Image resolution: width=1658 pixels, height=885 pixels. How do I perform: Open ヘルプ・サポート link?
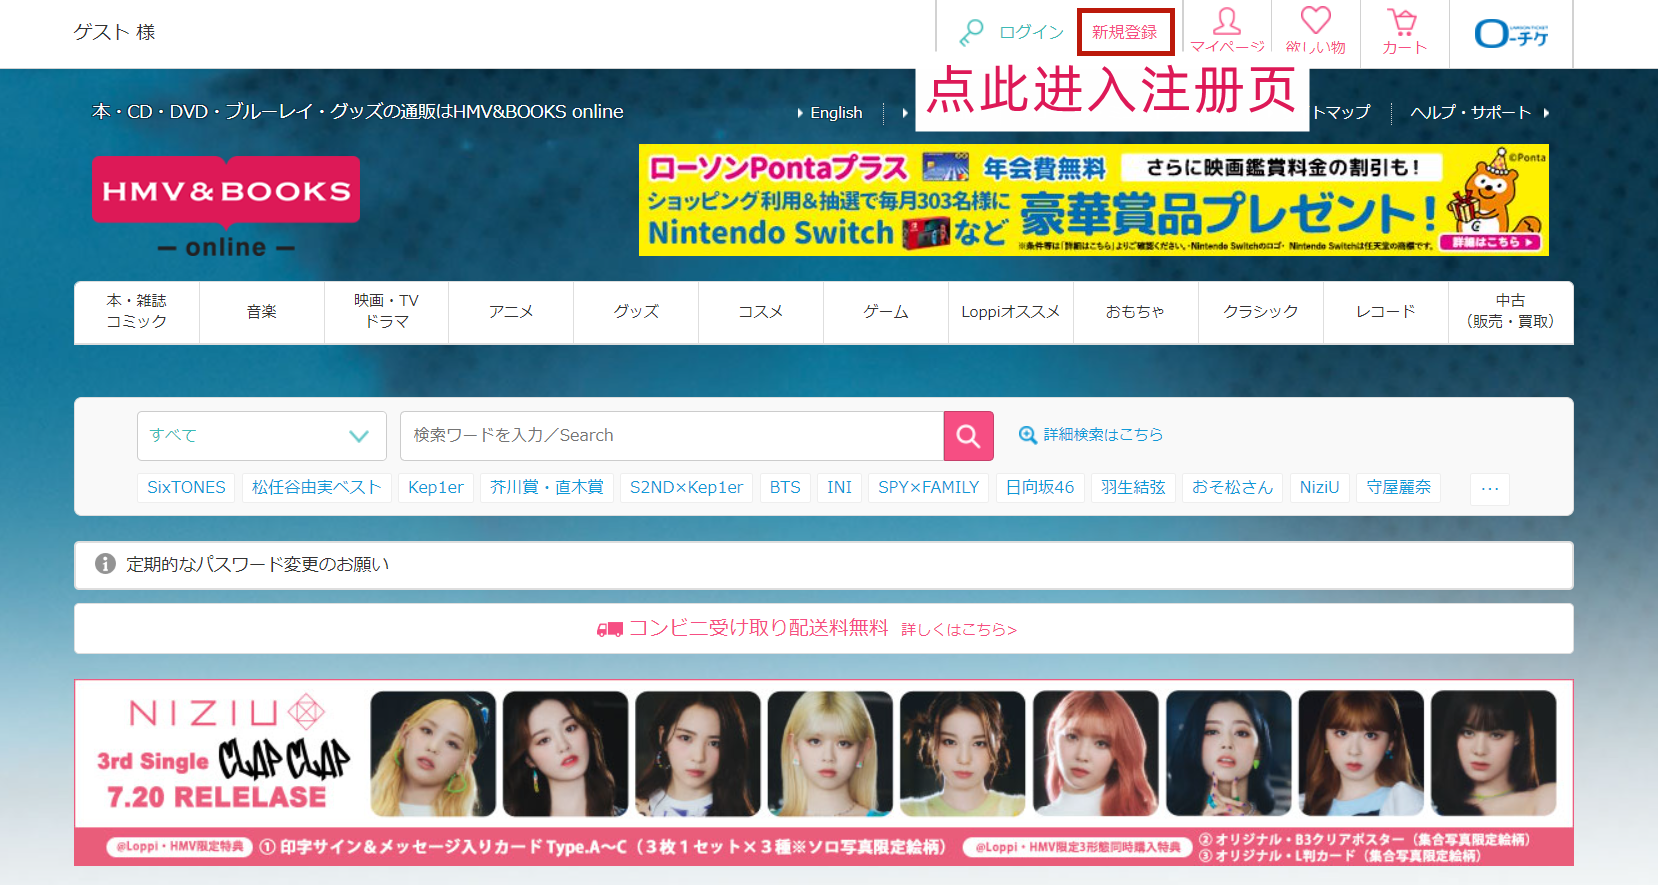click(1471, 112)
